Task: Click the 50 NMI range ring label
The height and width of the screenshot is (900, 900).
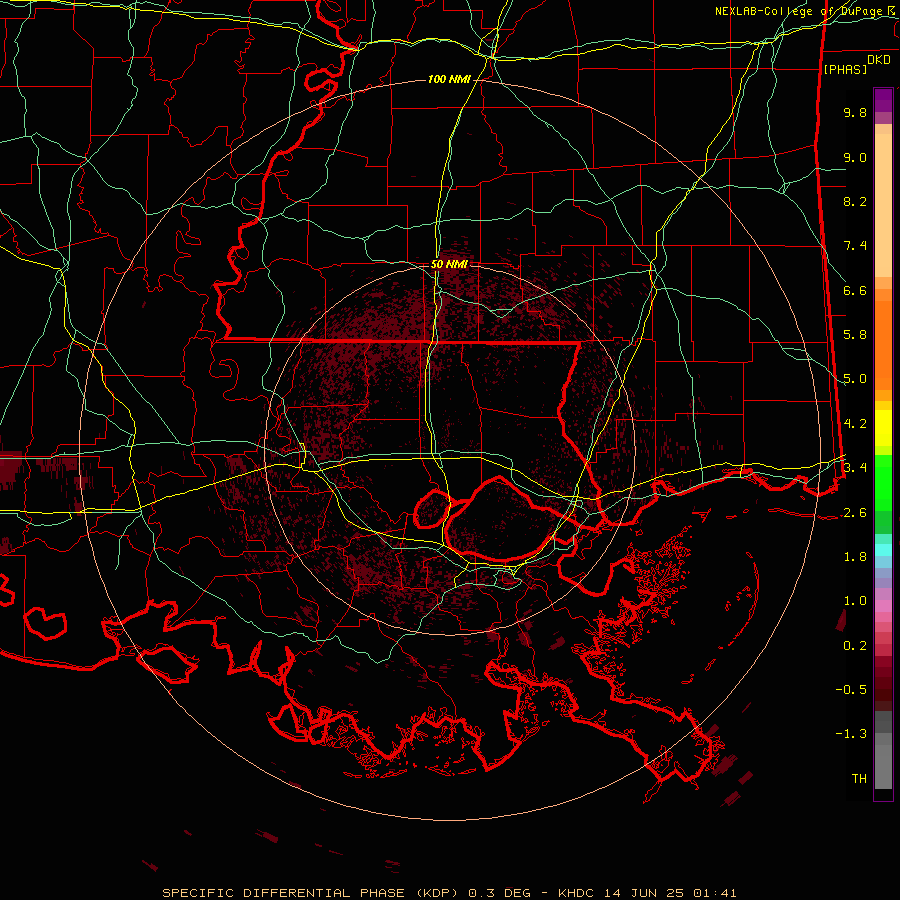Action: click(449, 265)
